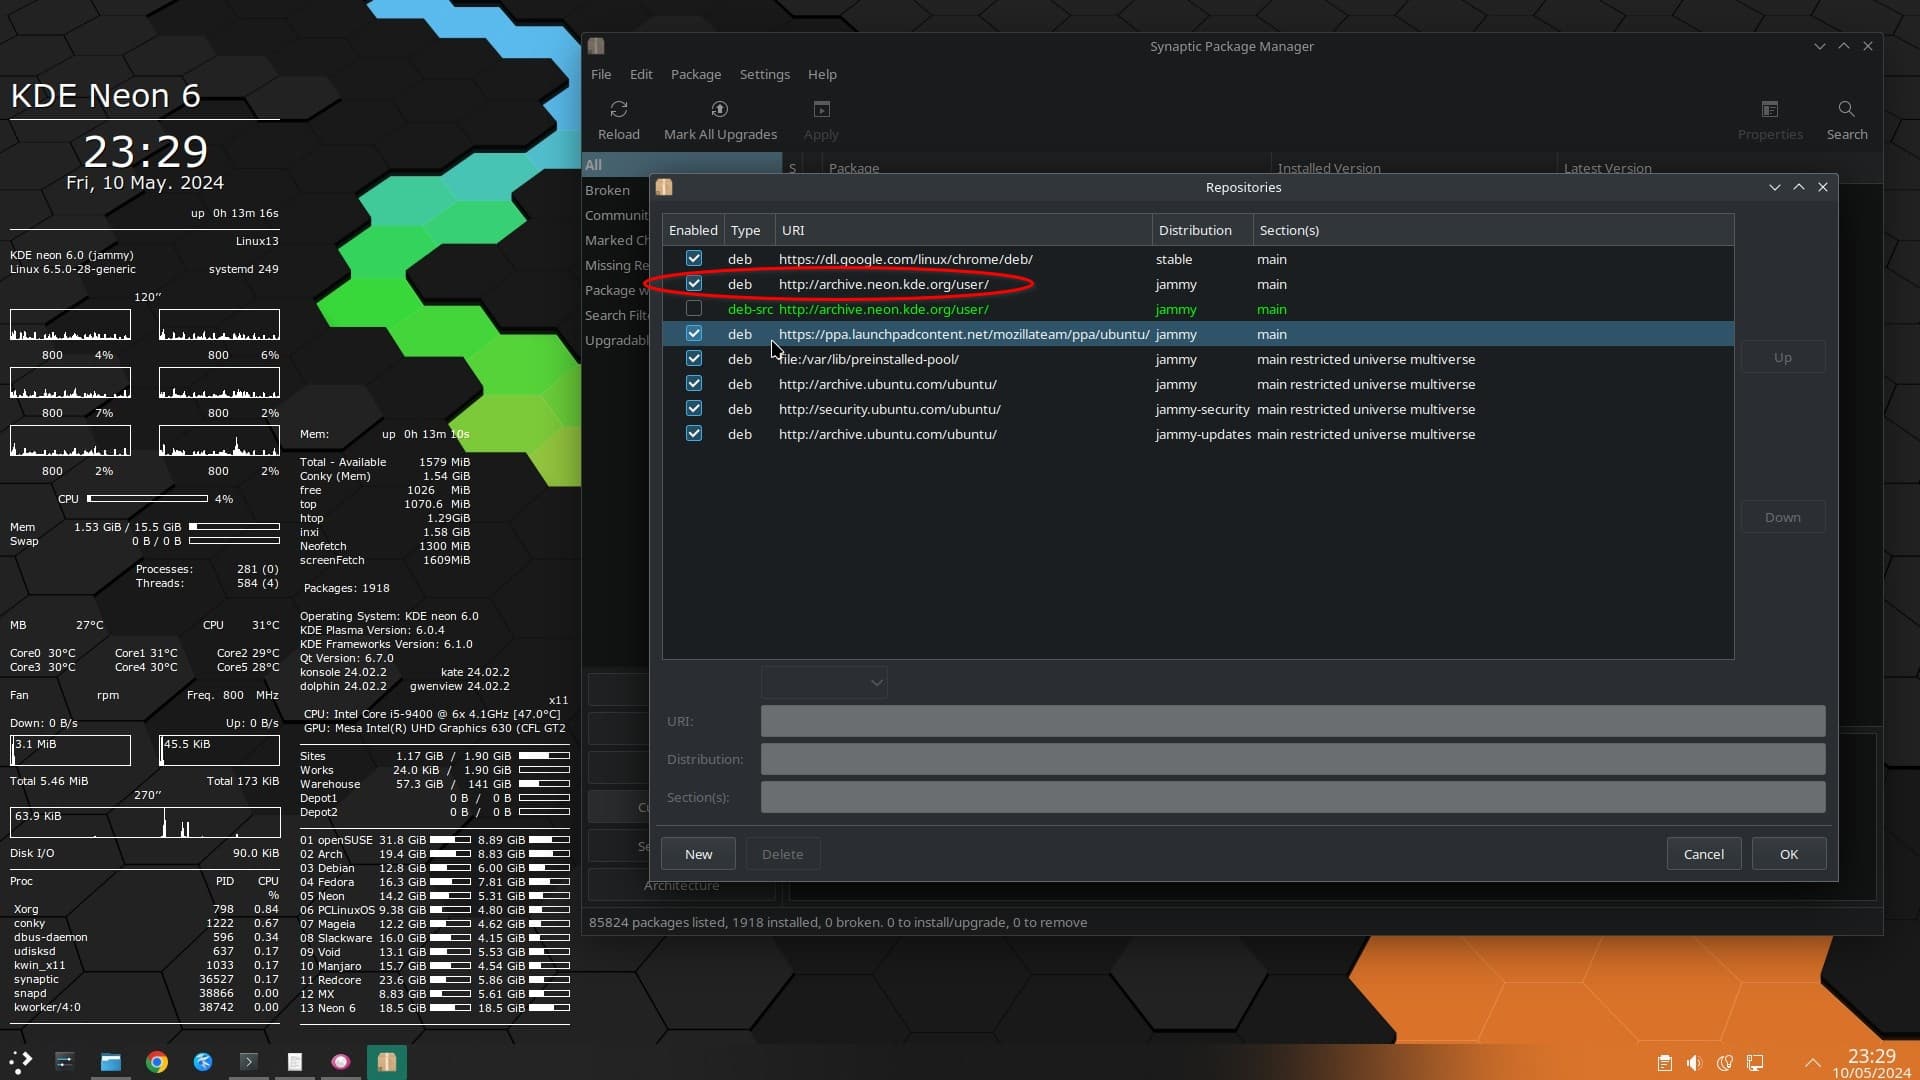The image size is (1920, 1080).
Task: Click the New repository button
Action: tap(698, 854)
